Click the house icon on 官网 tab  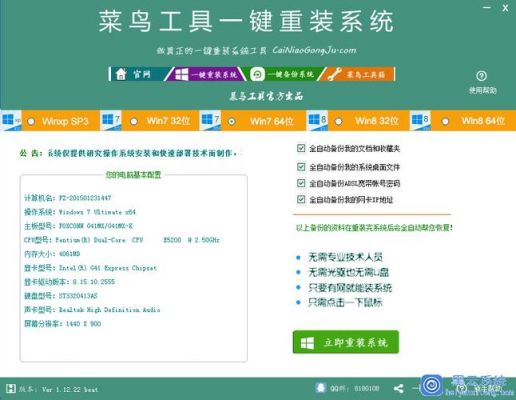[121, 74]
